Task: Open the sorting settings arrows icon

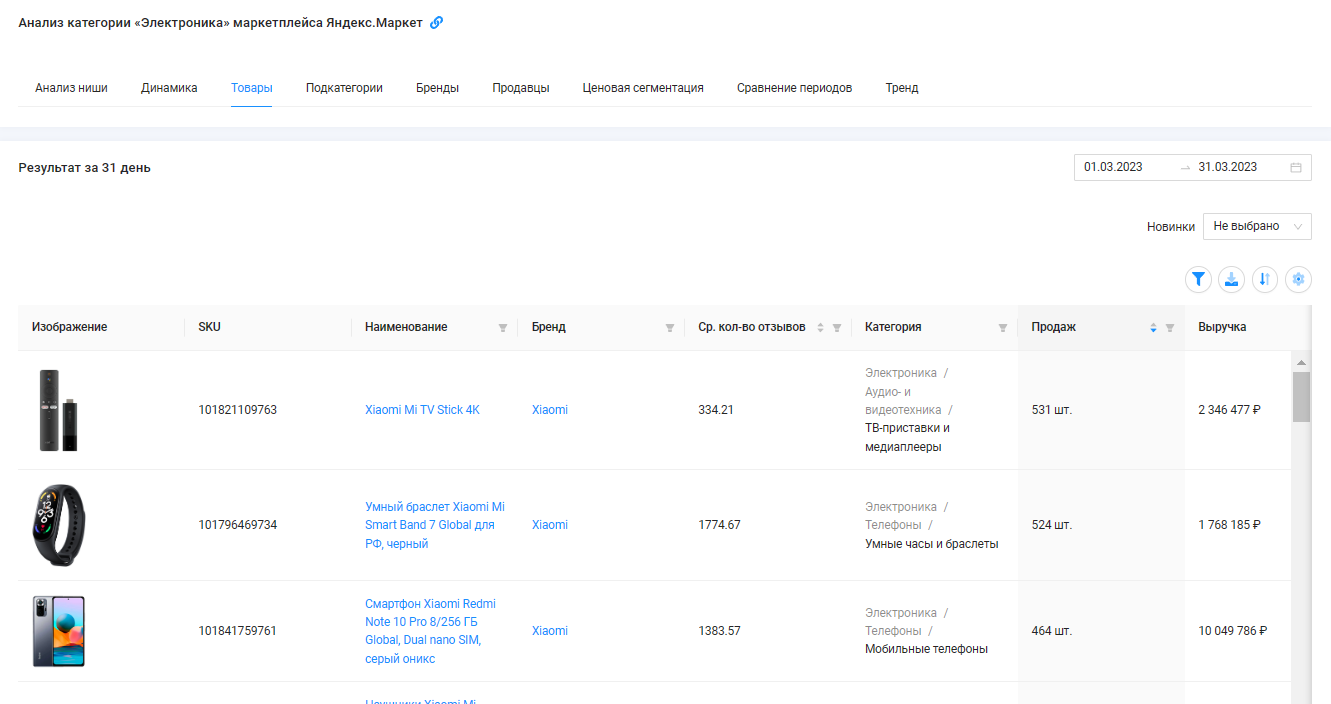Action: pos(1265,280)
